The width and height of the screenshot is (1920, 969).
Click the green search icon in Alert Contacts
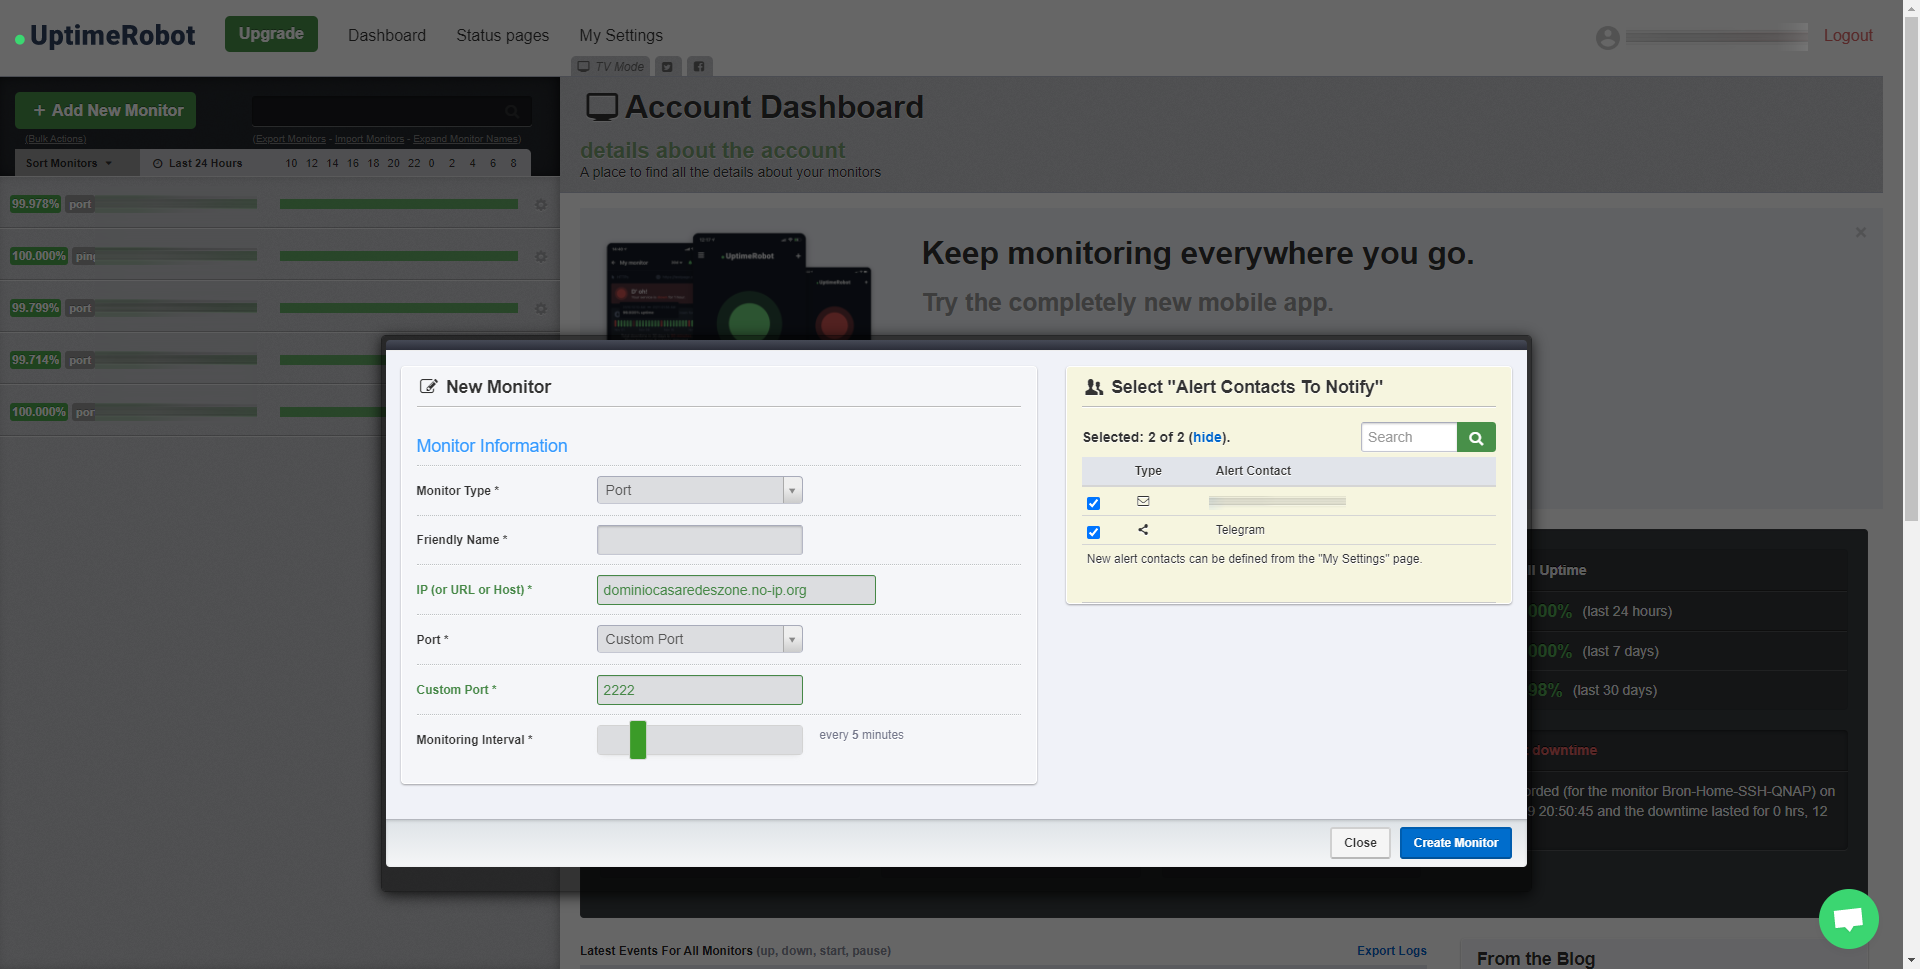(x=1476, y=437)
